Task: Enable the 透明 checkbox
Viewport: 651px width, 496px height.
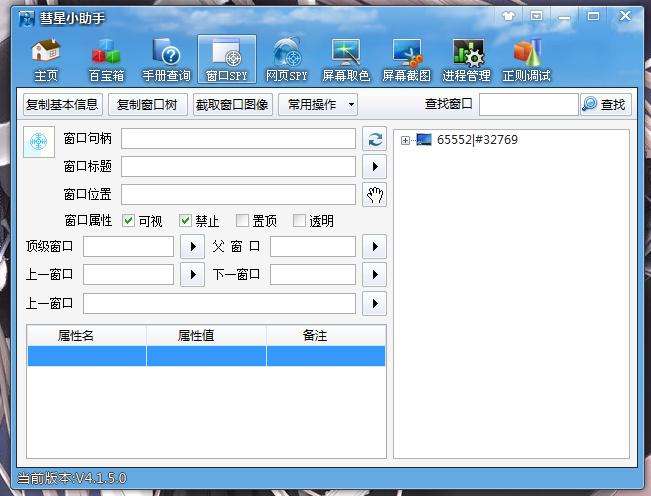Action: point(299,220)
